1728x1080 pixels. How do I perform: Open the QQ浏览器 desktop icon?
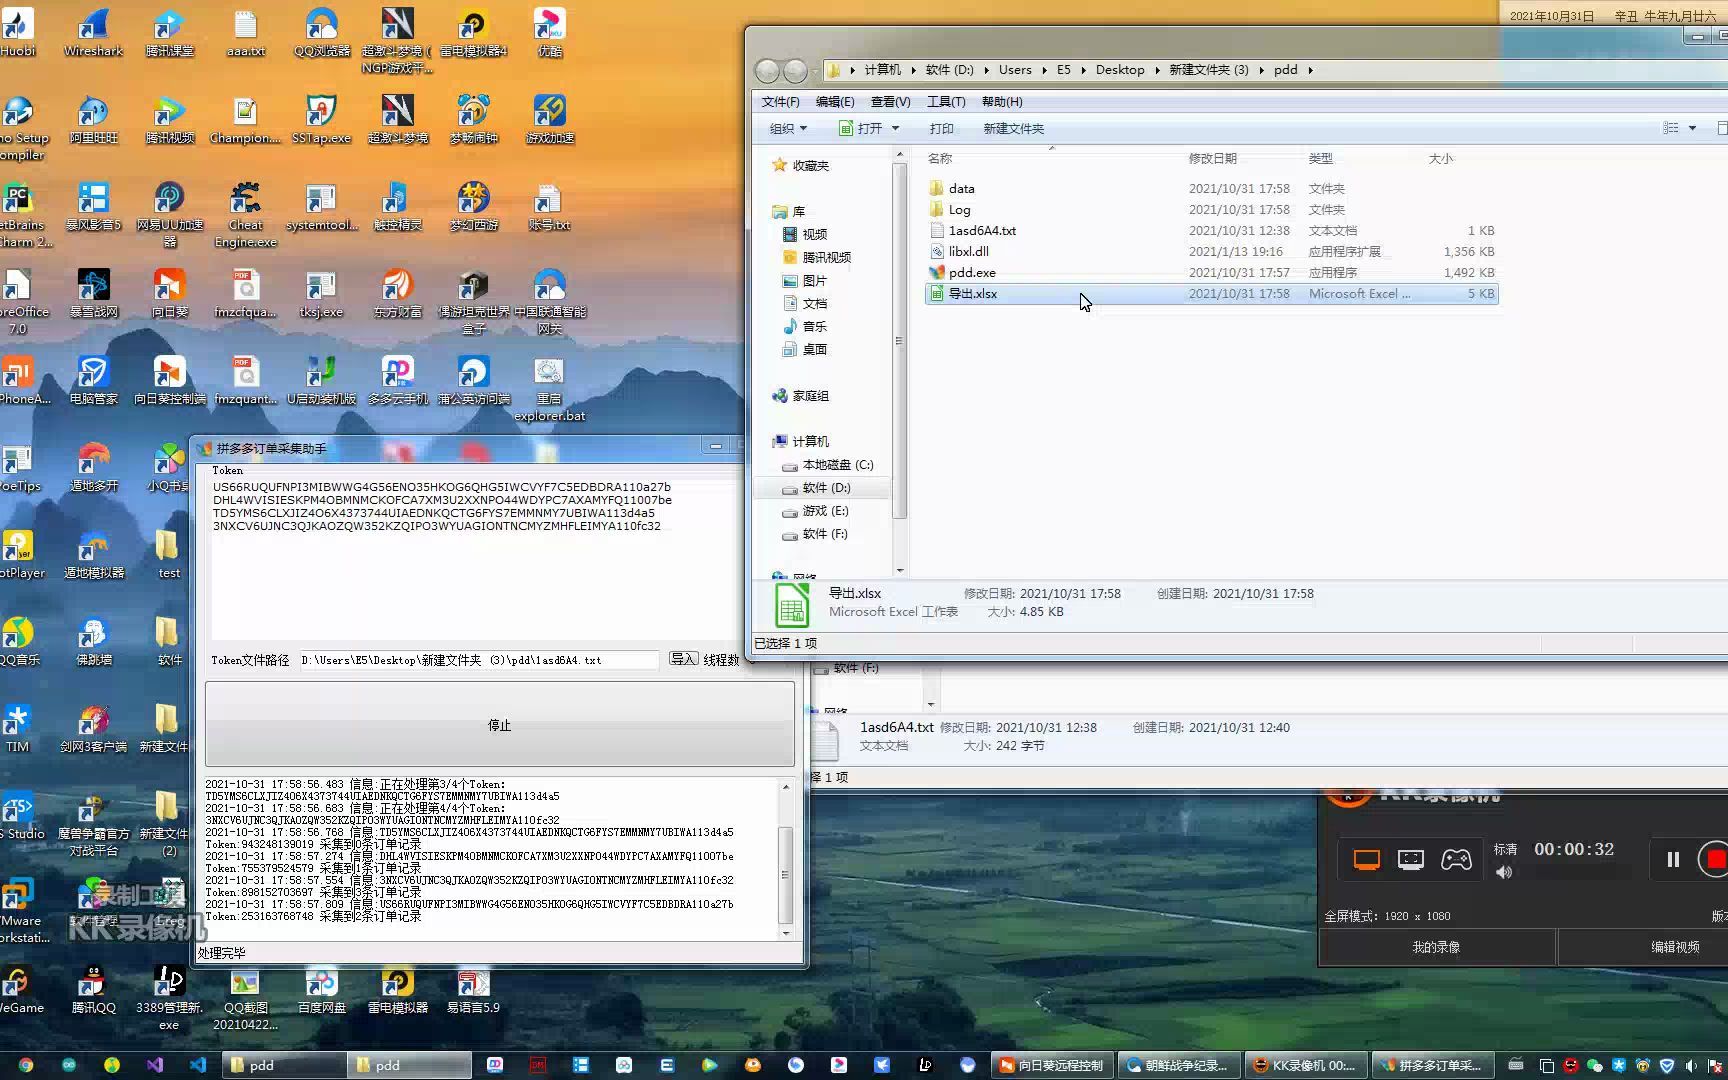pos(321,33)
